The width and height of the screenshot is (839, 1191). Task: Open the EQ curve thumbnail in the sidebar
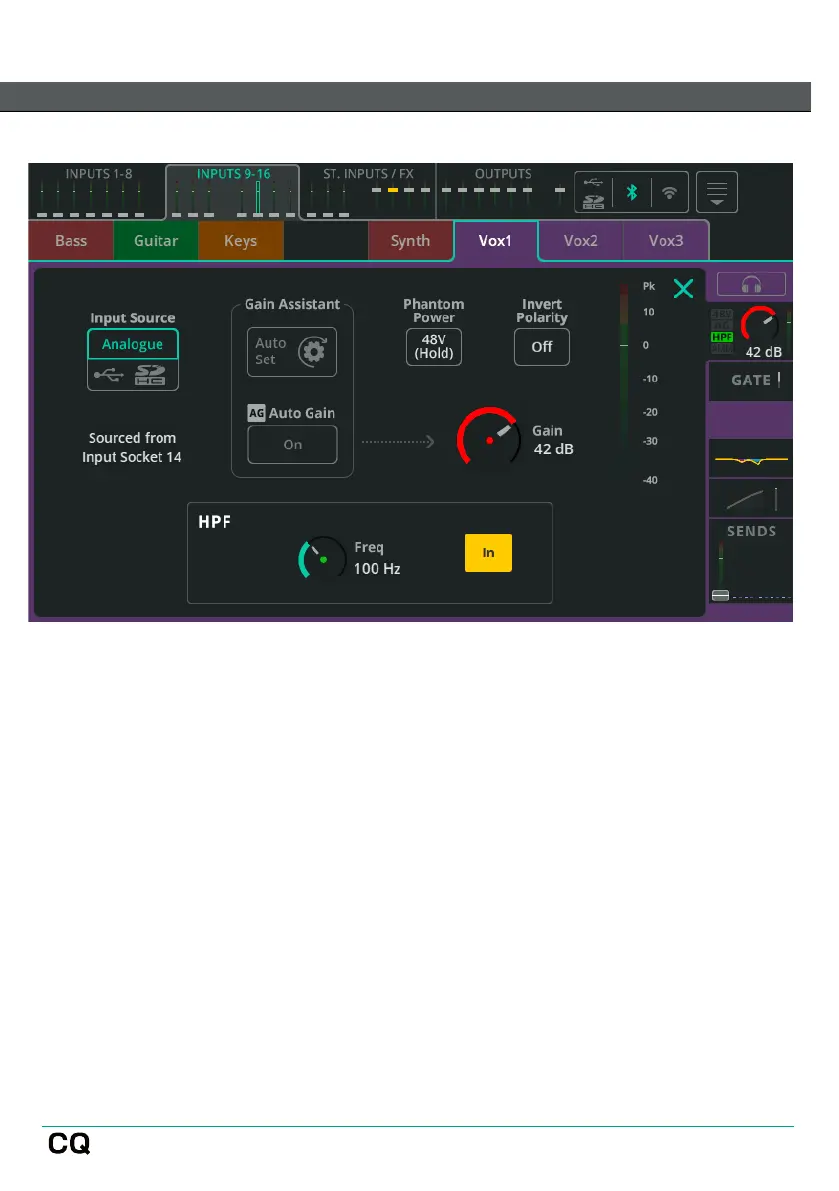pos(751,458)
